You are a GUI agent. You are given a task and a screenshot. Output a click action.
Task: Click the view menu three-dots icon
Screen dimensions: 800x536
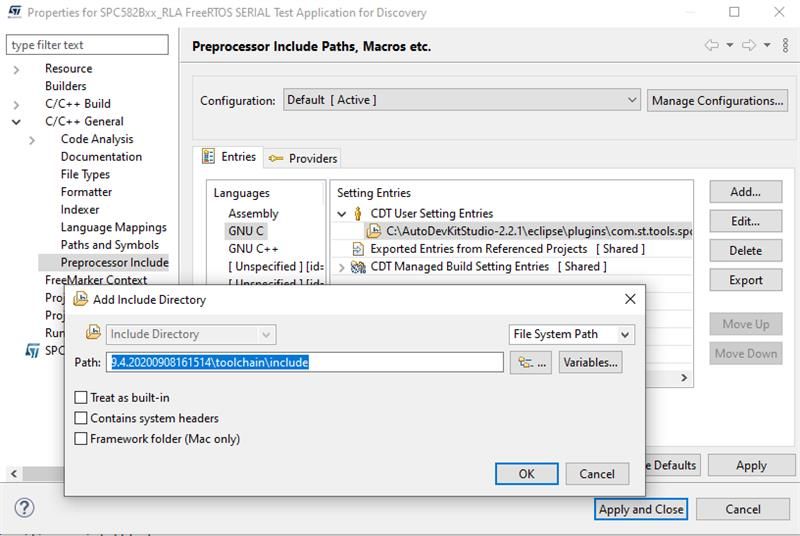click(x=782, y=46)
